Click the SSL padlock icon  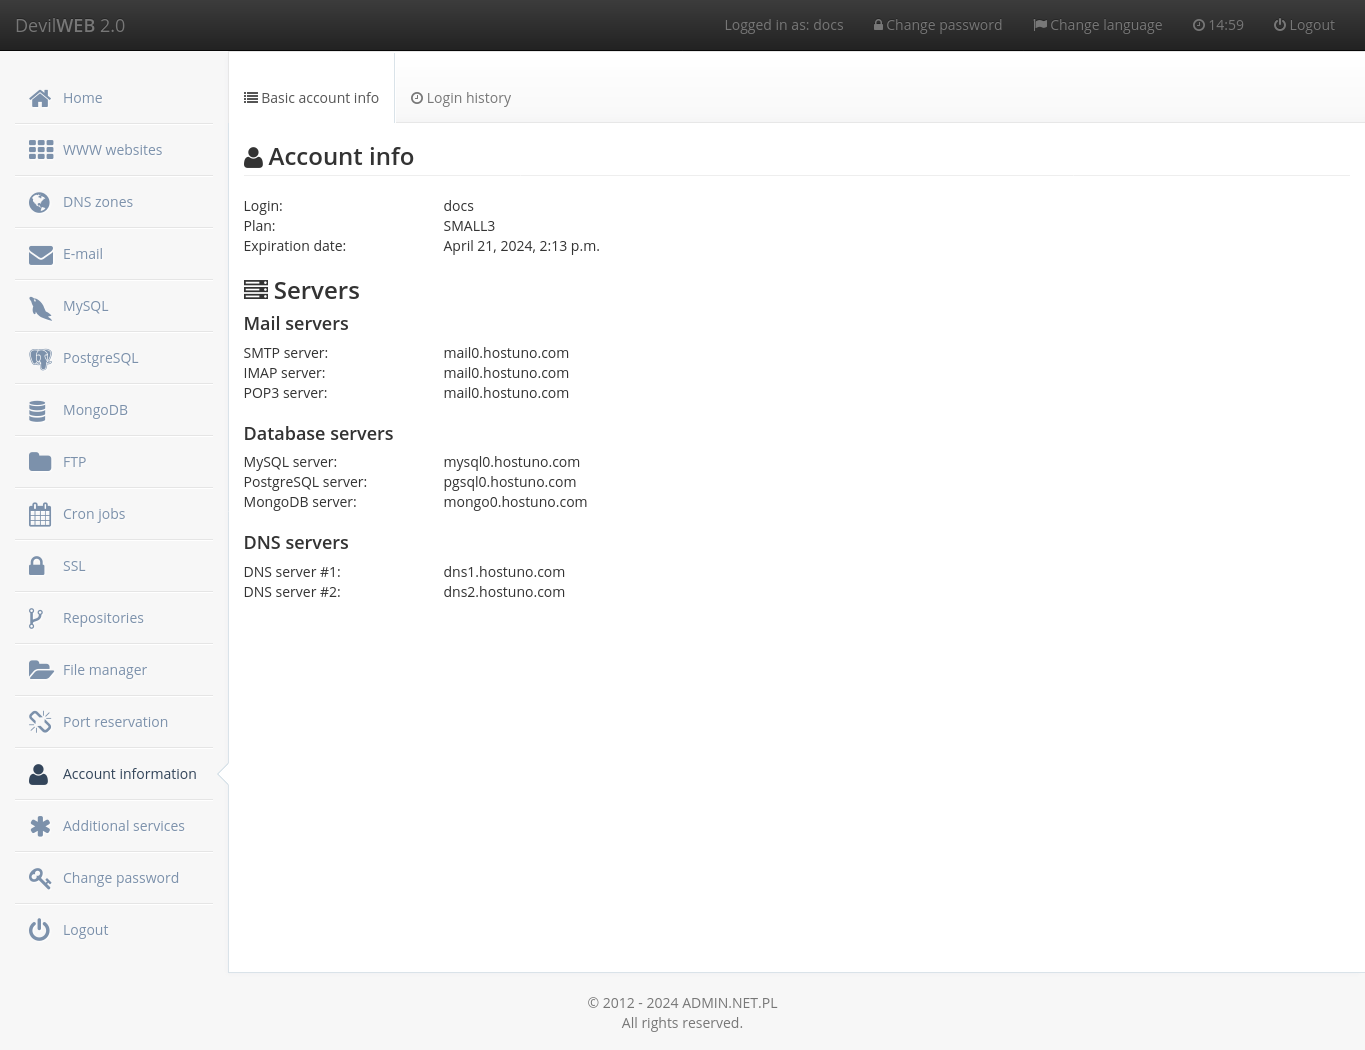[37, 566]
